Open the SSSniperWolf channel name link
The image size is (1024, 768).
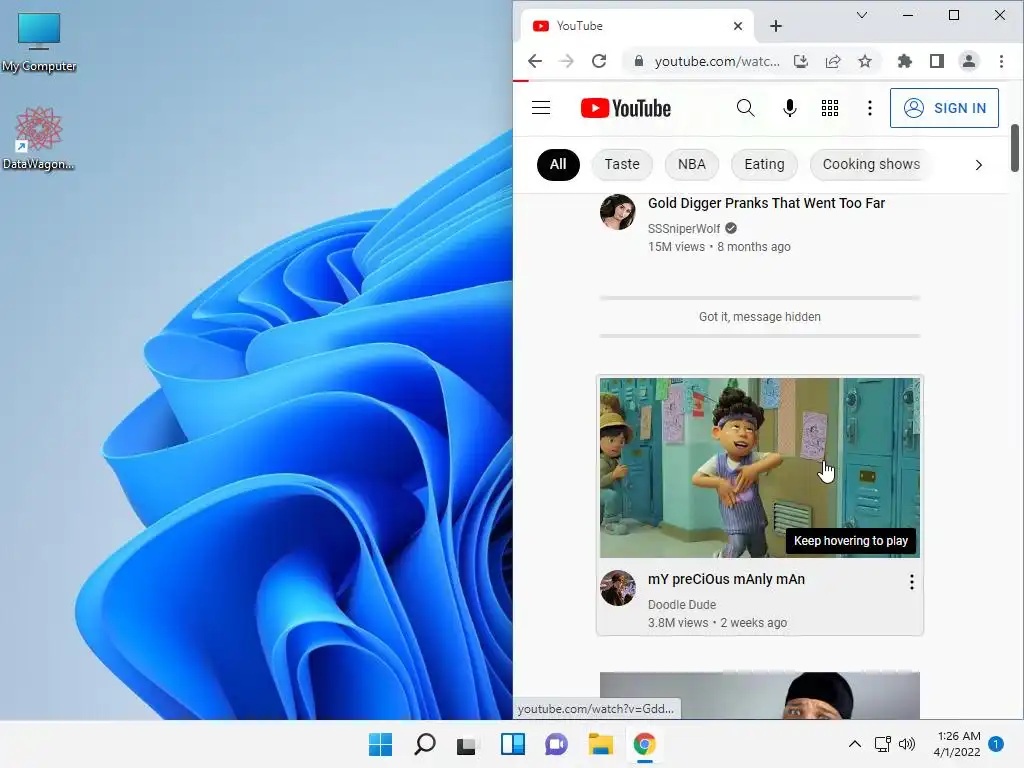click(x=684, y=229)
